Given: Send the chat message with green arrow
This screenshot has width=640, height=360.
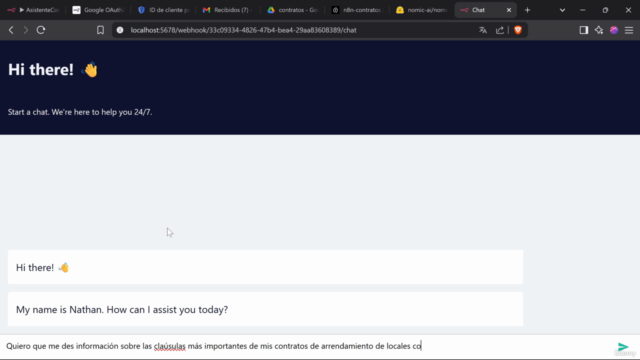Looking at the screenshot, I should [x=623, y=347].
